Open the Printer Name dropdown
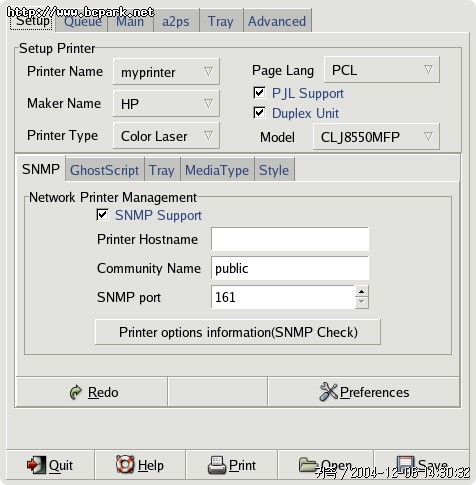The height and width of the screenshot is (485, 476). (x=166, y=72)
